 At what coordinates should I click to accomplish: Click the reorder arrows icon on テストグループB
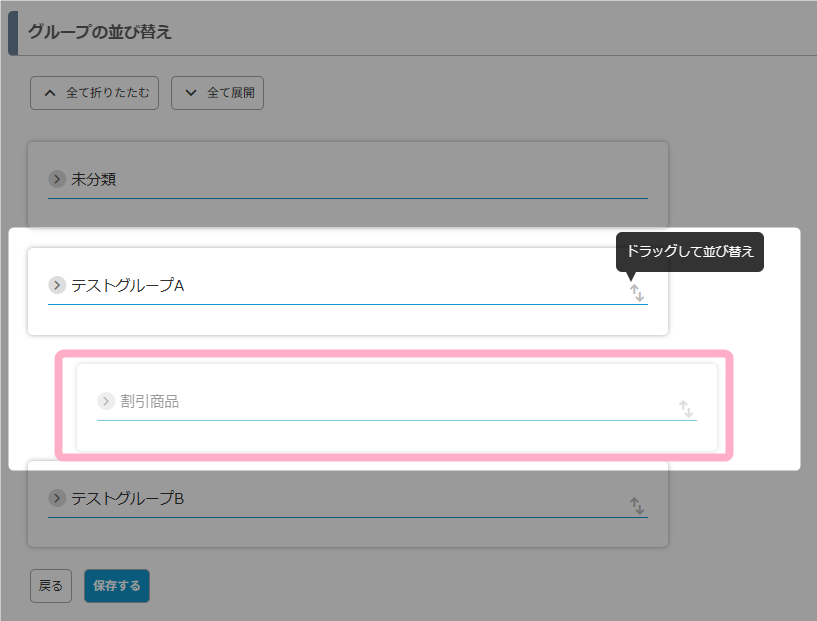(x=637, y=506)
